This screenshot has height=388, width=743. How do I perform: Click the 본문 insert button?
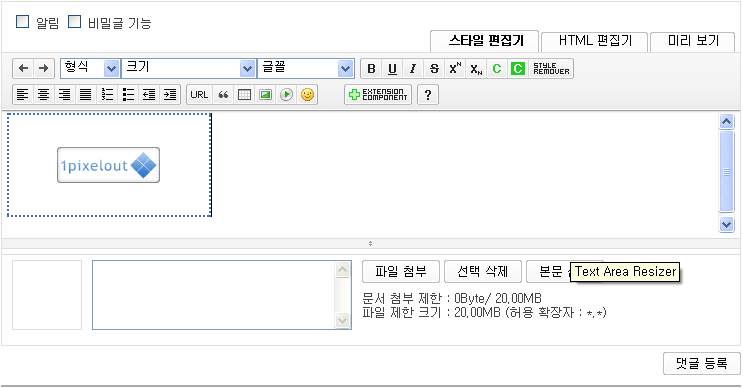pyautogui.click(x=548, y=271)
